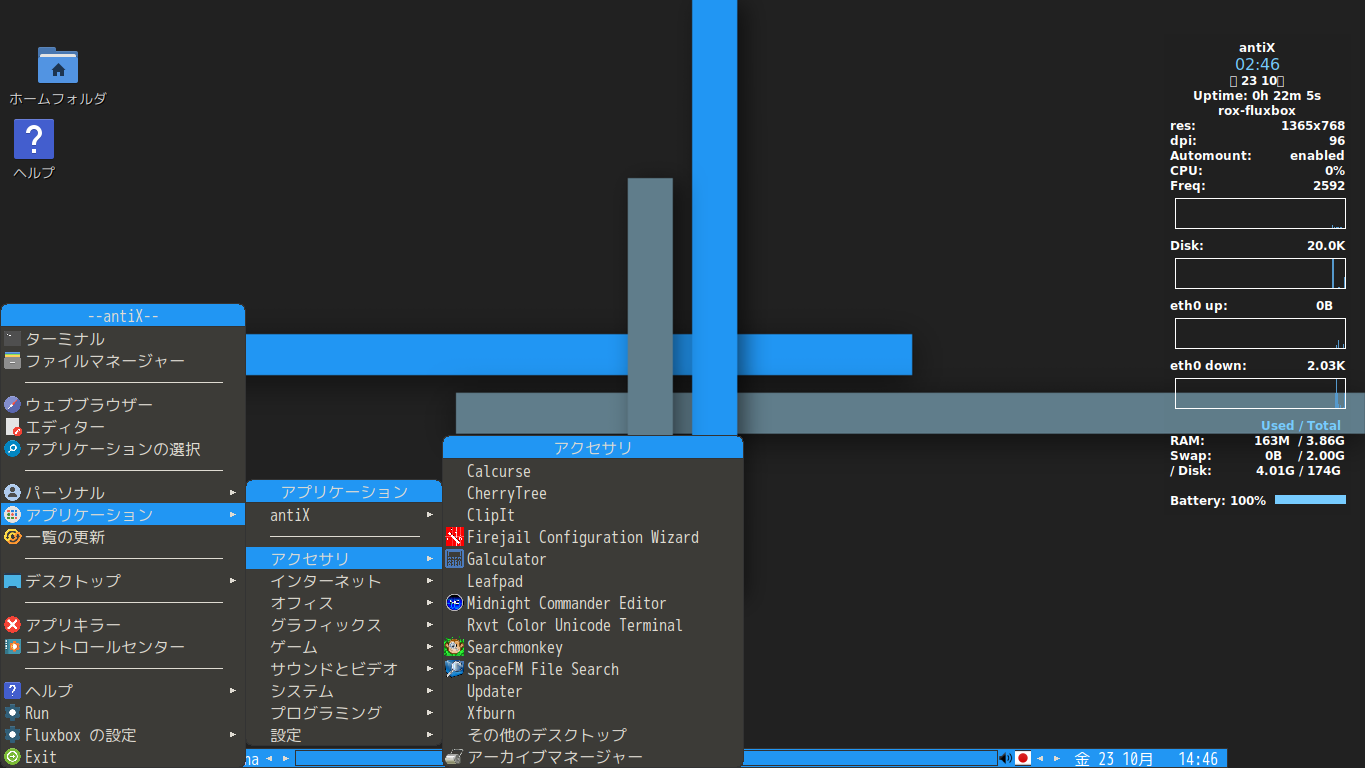Viewport: 1365px width, 768px height.
Task: Open コントロールセンター from the antiX menu
Action: pos(123,647)
